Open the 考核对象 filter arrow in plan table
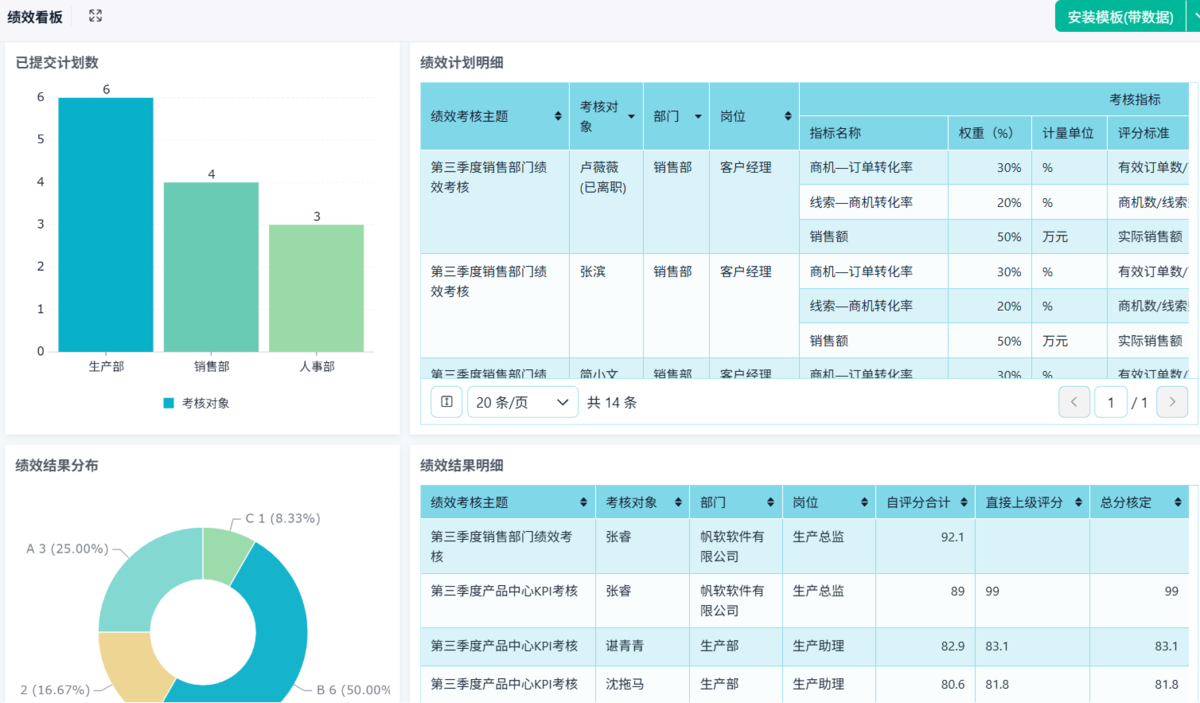Image resolution: width=1200 pixels, height=703 pixels. 631,117
